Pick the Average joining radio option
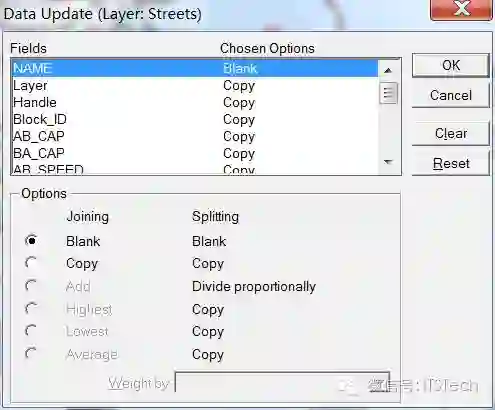 tap(32, 354)
